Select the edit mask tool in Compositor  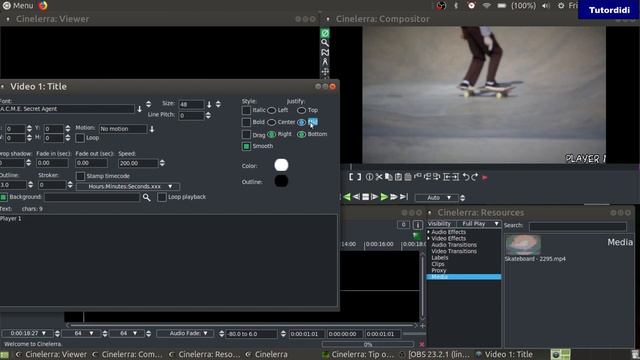tap(325, 53)
